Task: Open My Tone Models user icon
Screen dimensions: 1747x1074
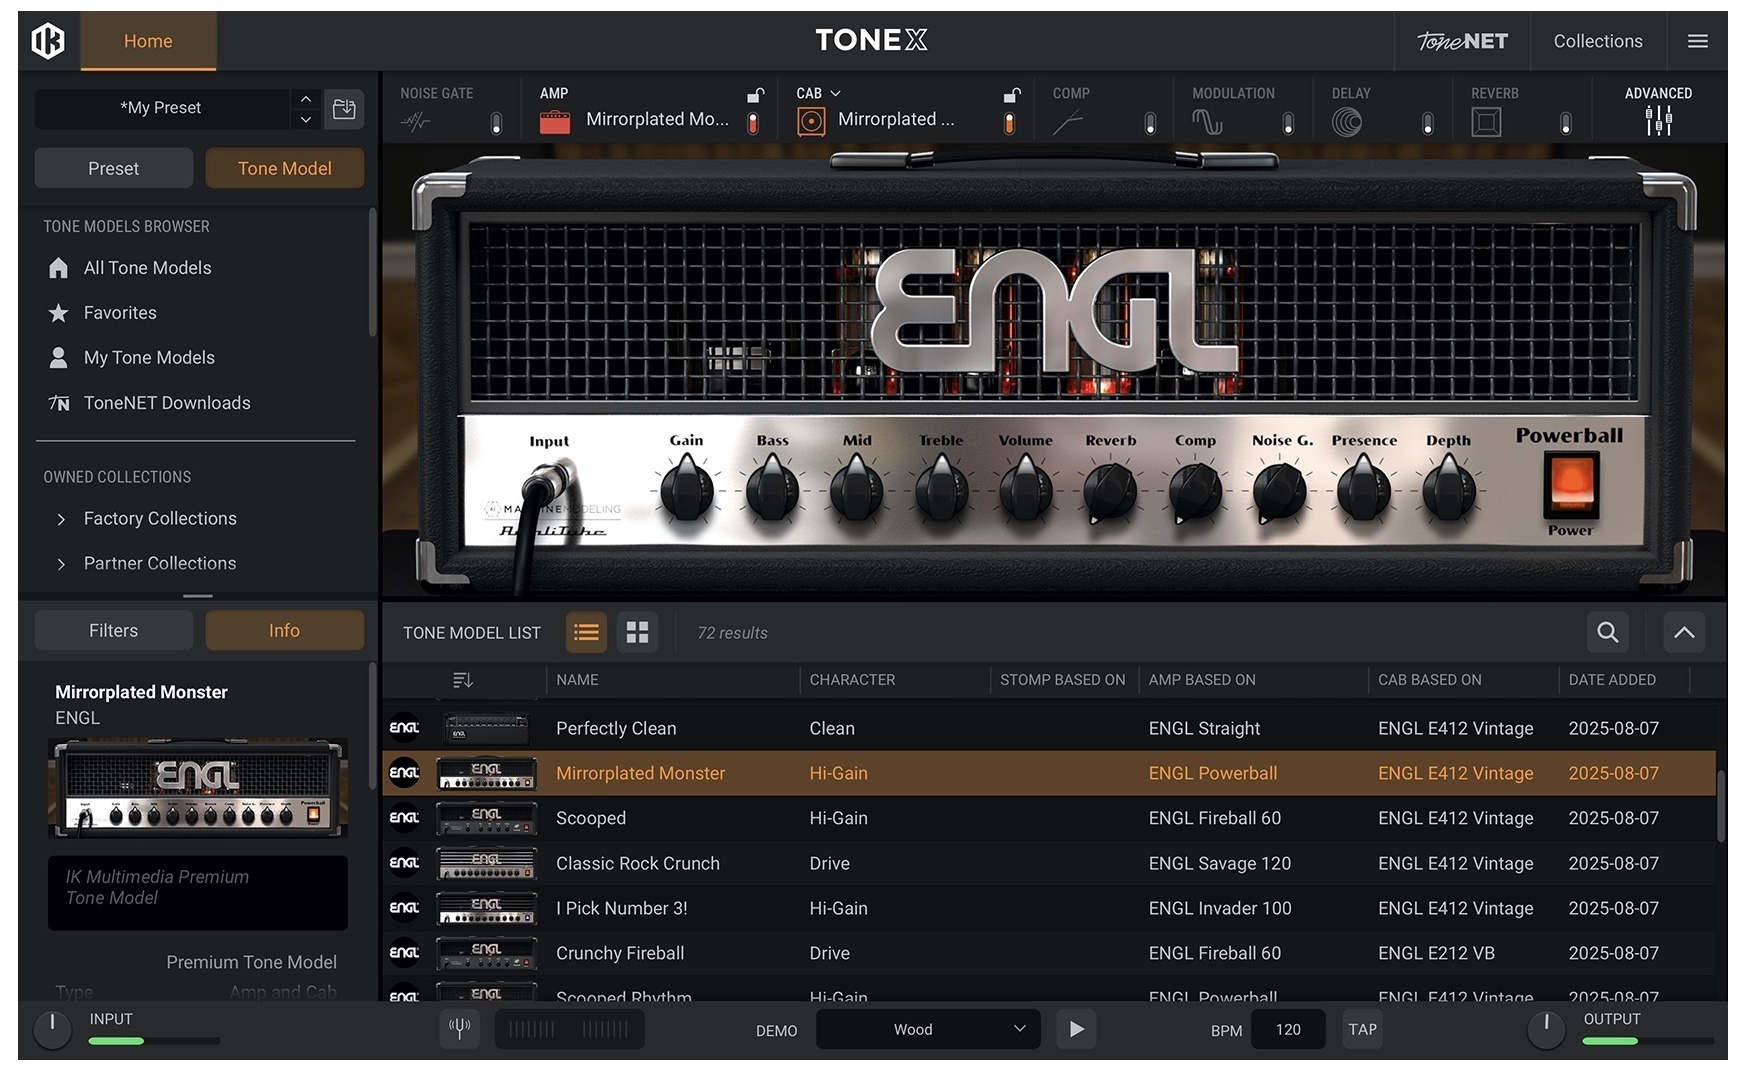Action: (x=59, y=358)
